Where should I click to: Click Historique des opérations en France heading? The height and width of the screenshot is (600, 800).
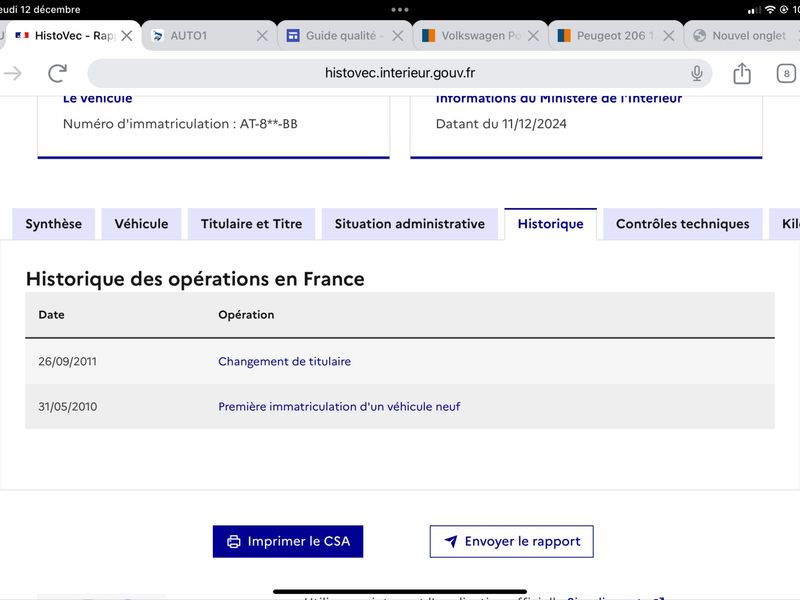[x=195, y=279]
